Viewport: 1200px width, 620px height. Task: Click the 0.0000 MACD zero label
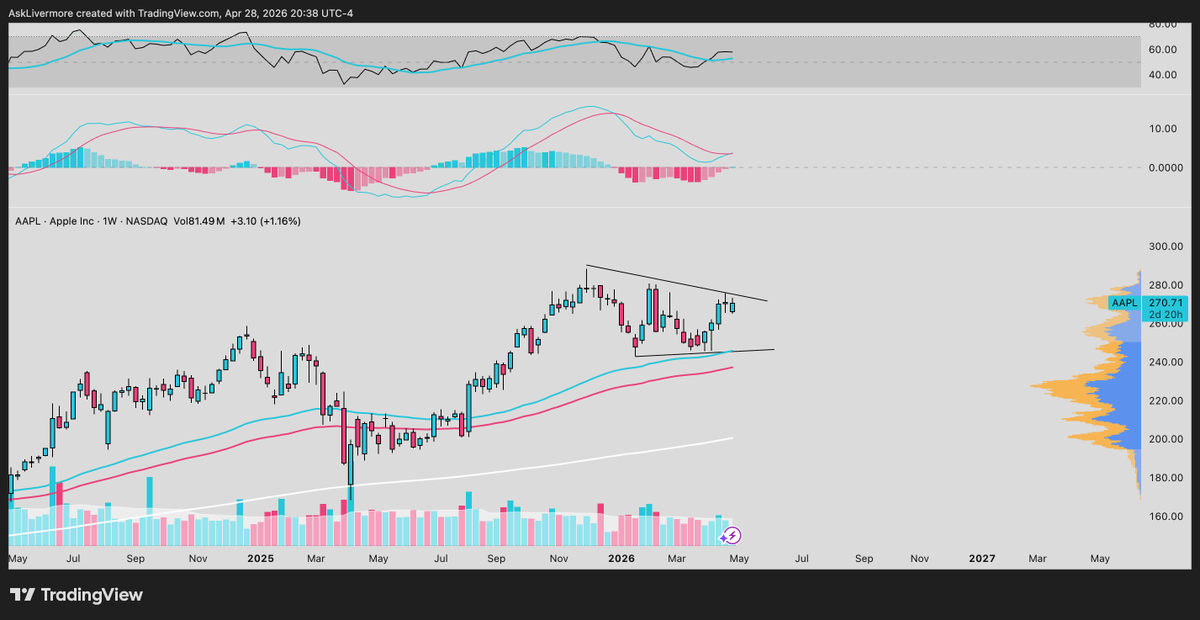click(1165, 167)
